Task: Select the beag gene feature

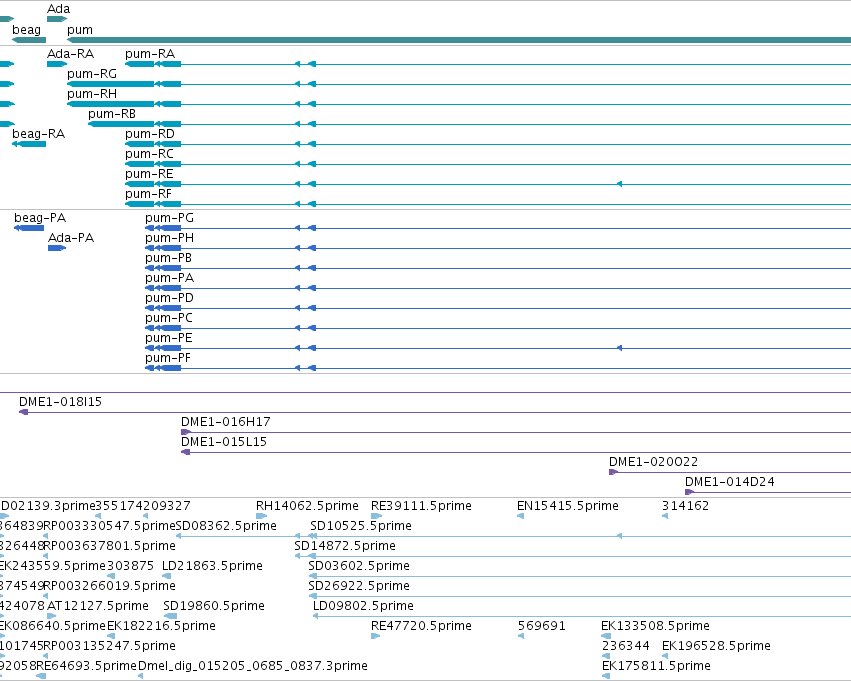Action: [x=29, y=40]
